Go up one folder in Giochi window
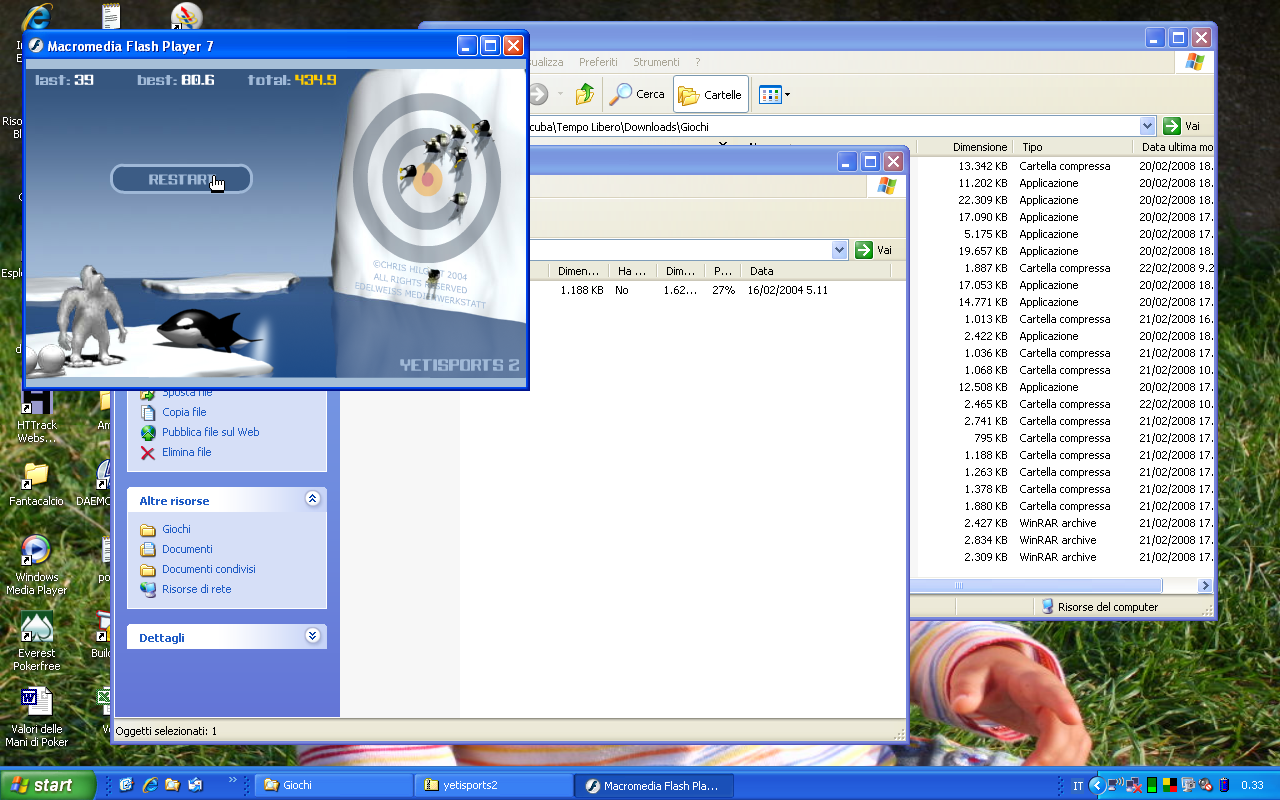Viewport: 1280px width, 800px height. 585,94
